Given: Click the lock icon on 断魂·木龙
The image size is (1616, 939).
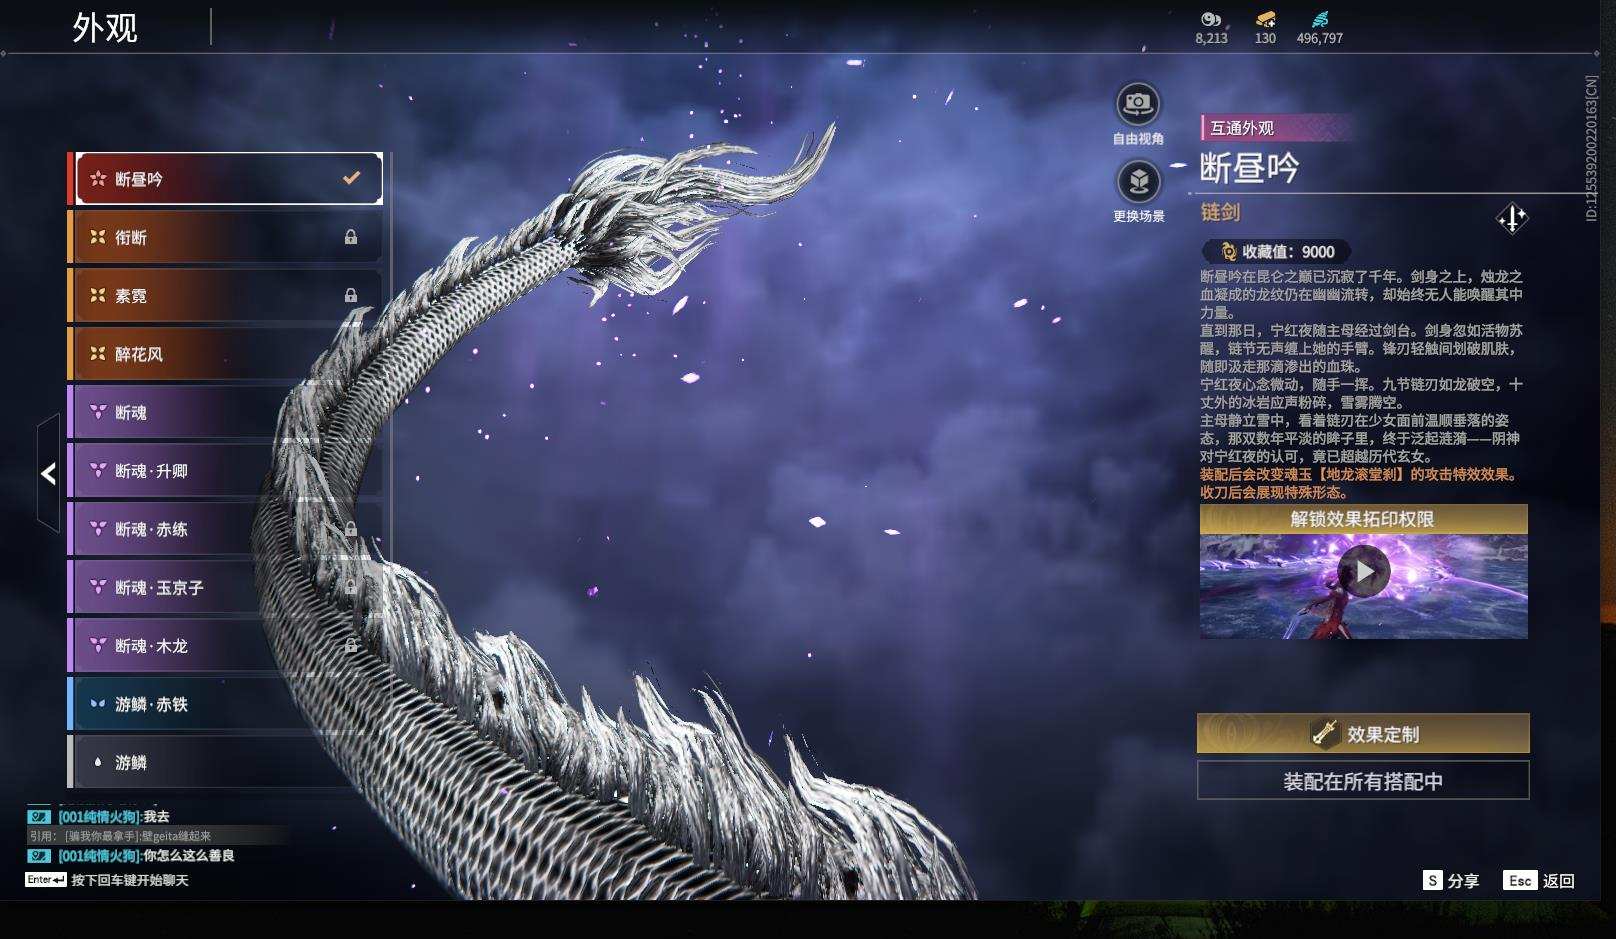Looking at the screenshot, I should [350, 645].
